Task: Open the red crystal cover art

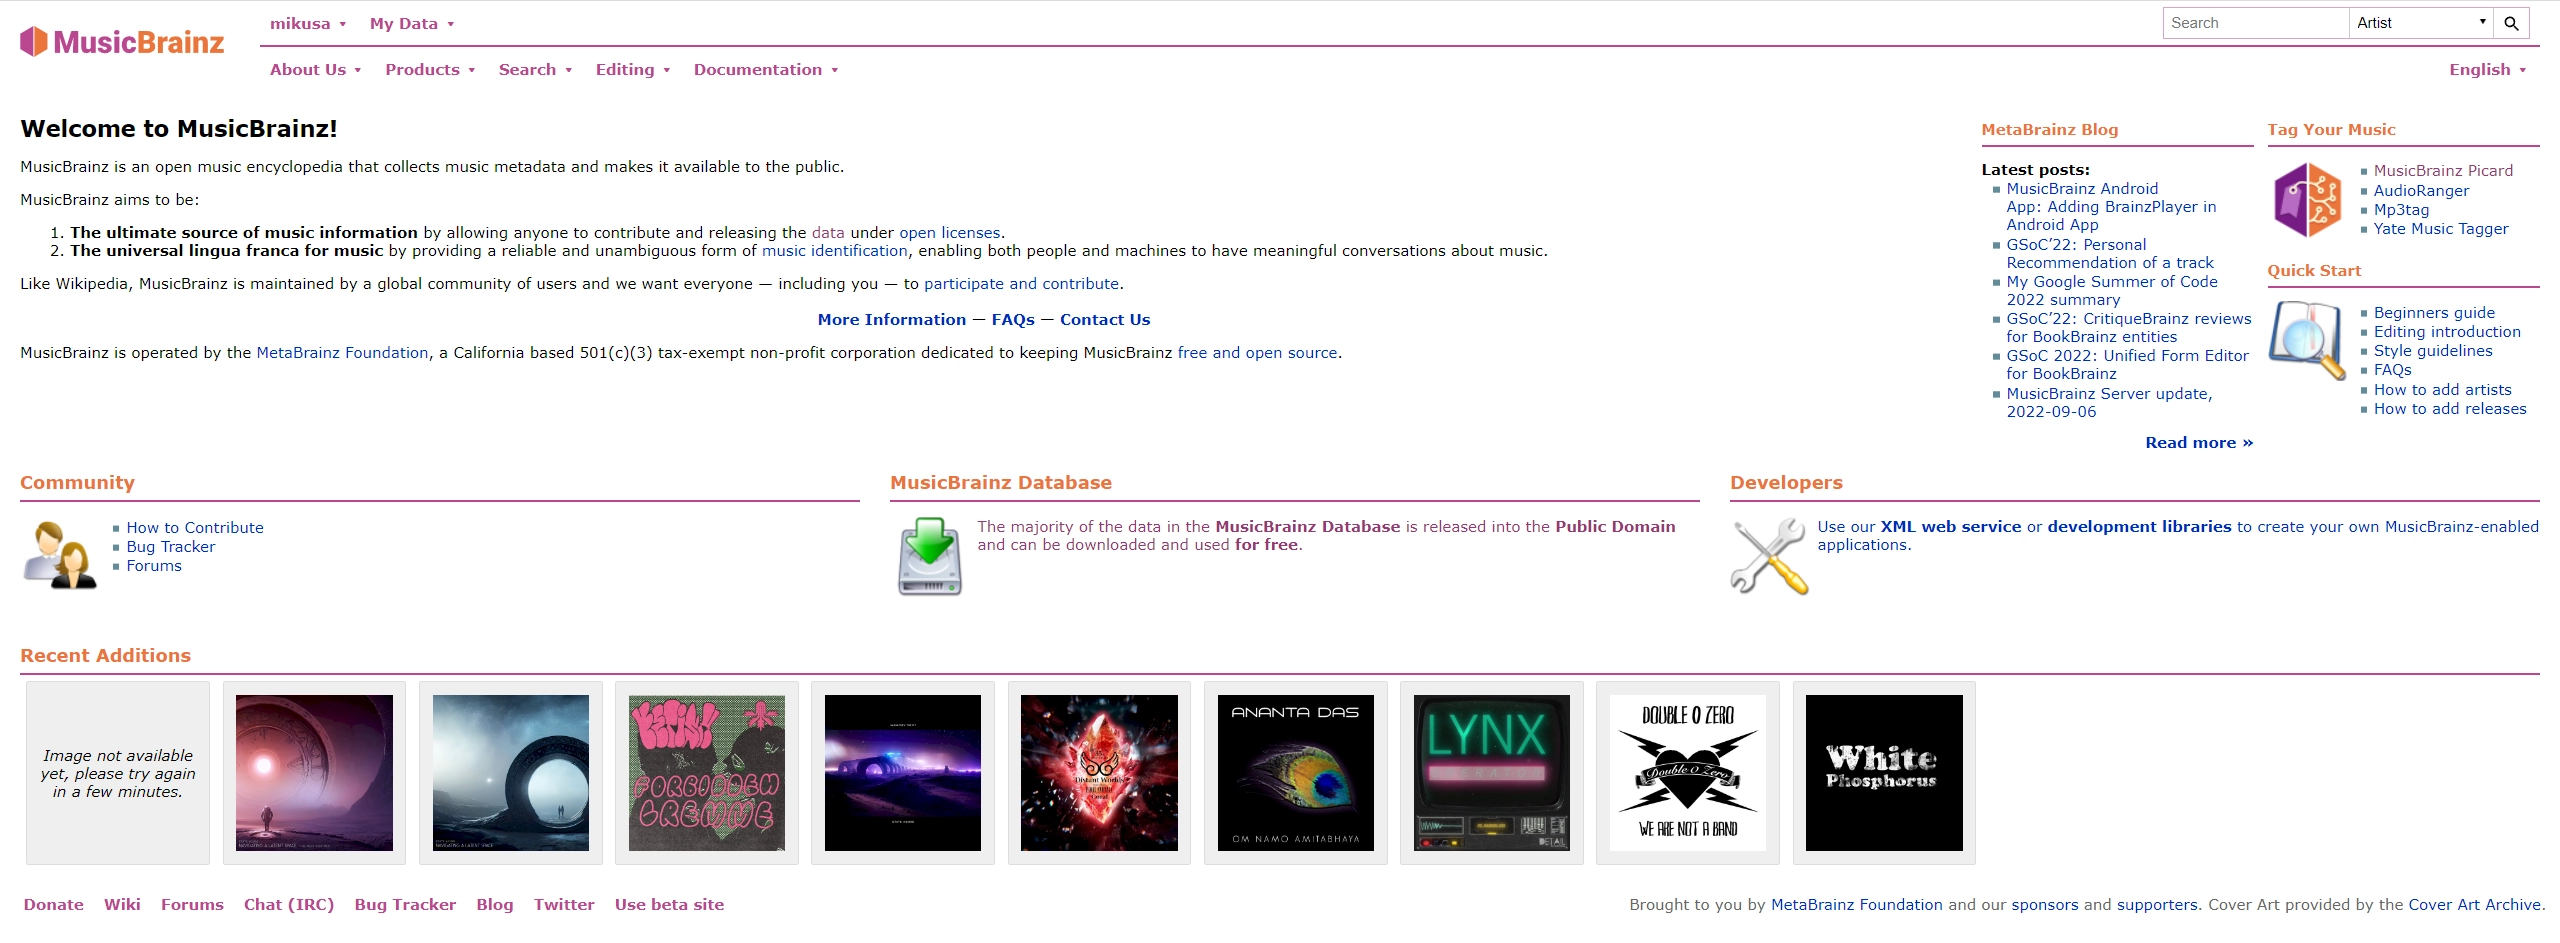Action: coord(1099,773)
